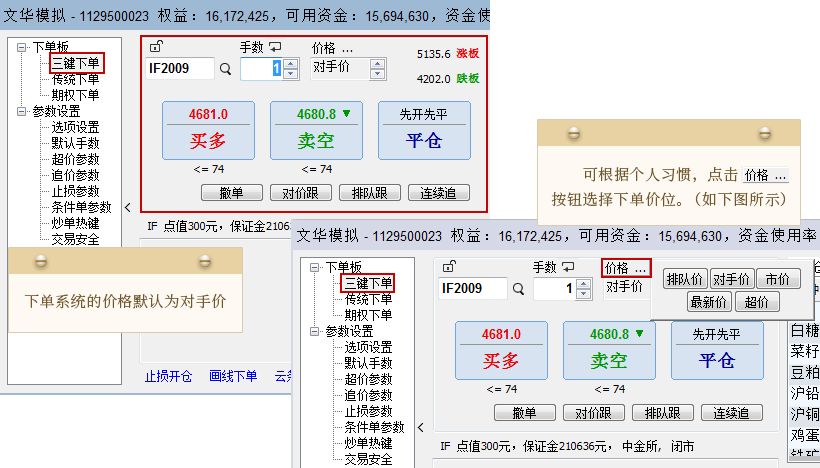
Task: Open the 止损开仓 link
Action: [x=168, y=376]
